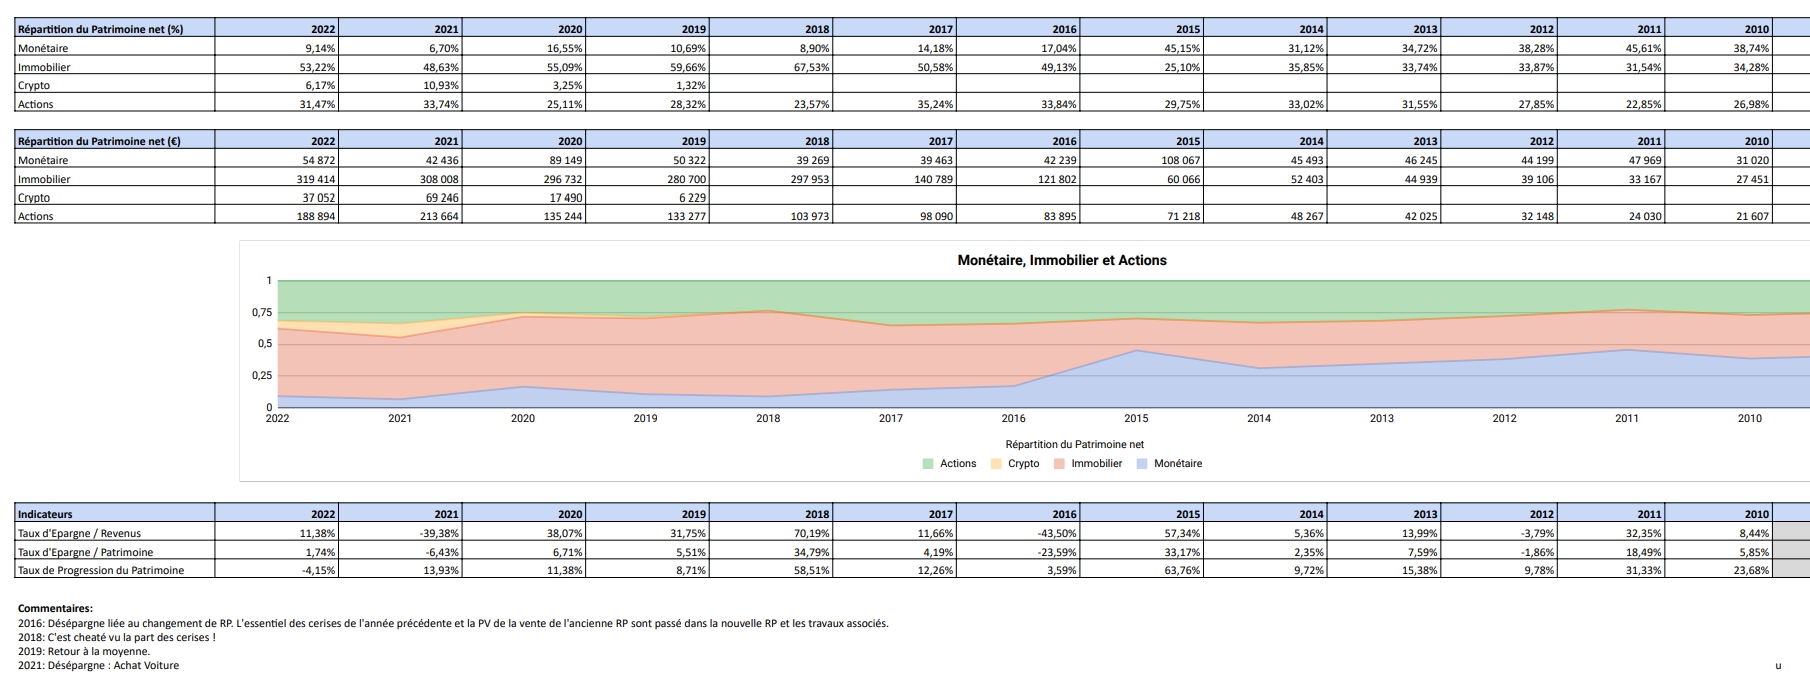Image resolution: width=1810 pixels, height=678 pixels.
Task: Click the -39,38% savings rate cell
Action: (400, 533)
